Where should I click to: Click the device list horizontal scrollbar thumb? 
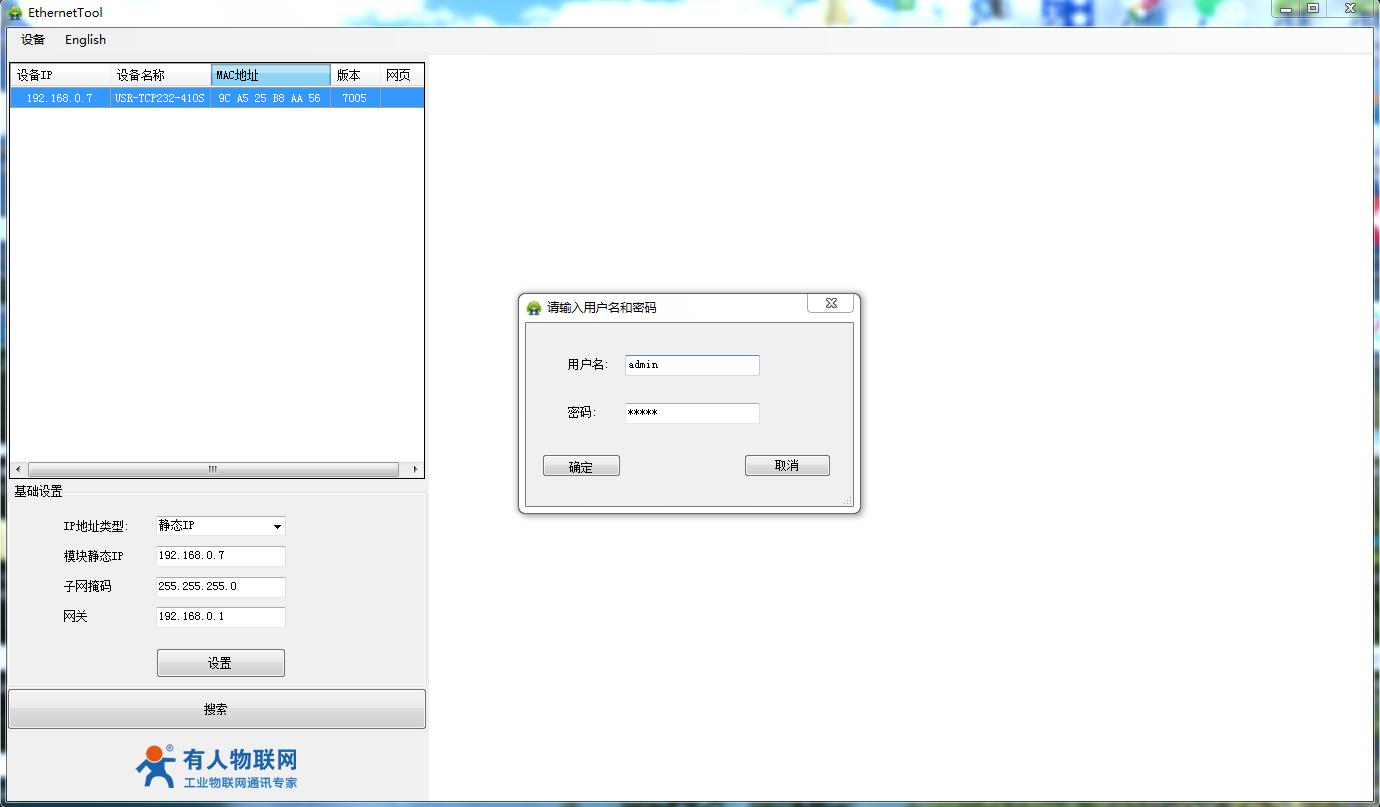pos(212,469)
